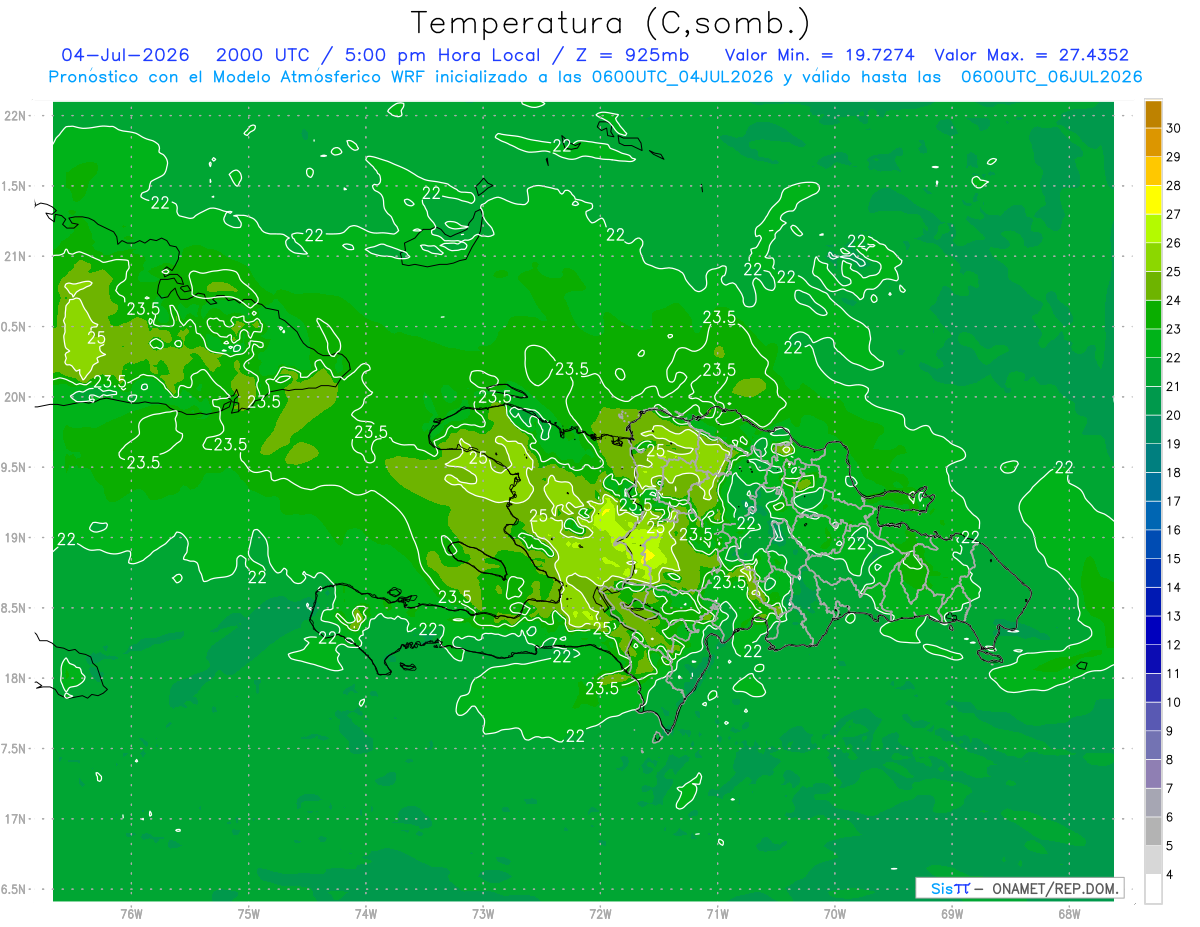Select the date text "04-Jul-2026"
1200x927 pixels.
tap(125, 55)
